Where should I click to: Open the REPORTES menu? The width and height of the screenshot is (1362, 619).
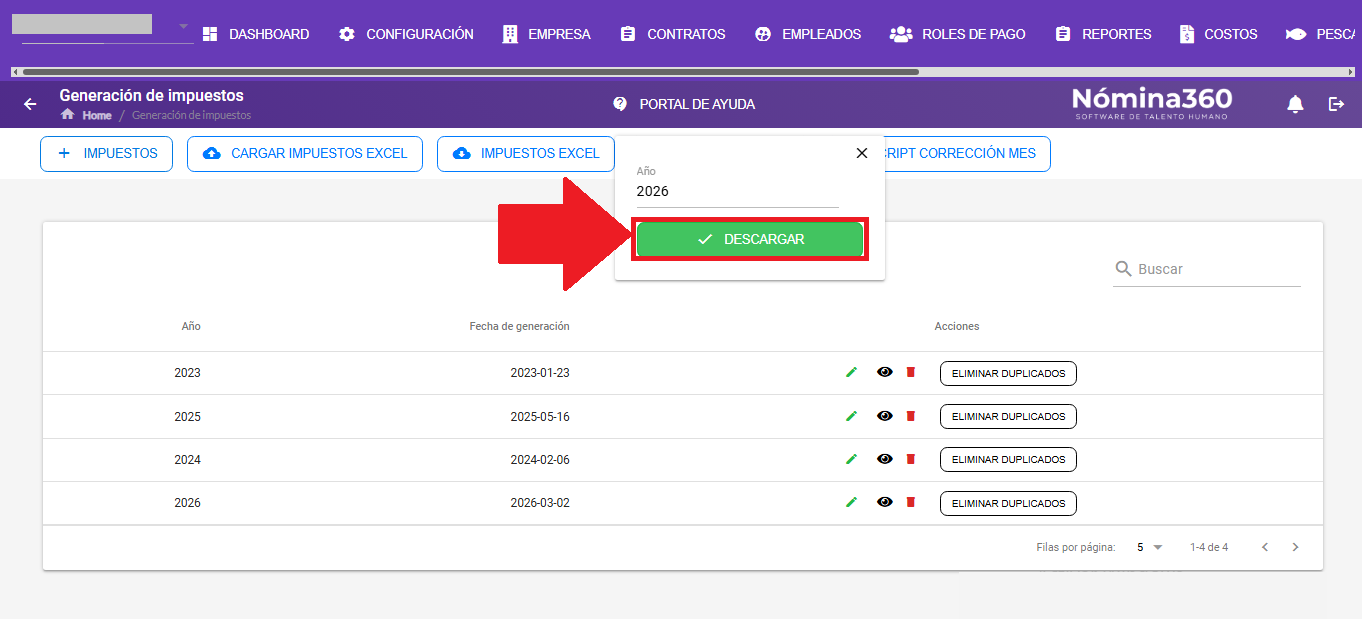[1104, 34]
